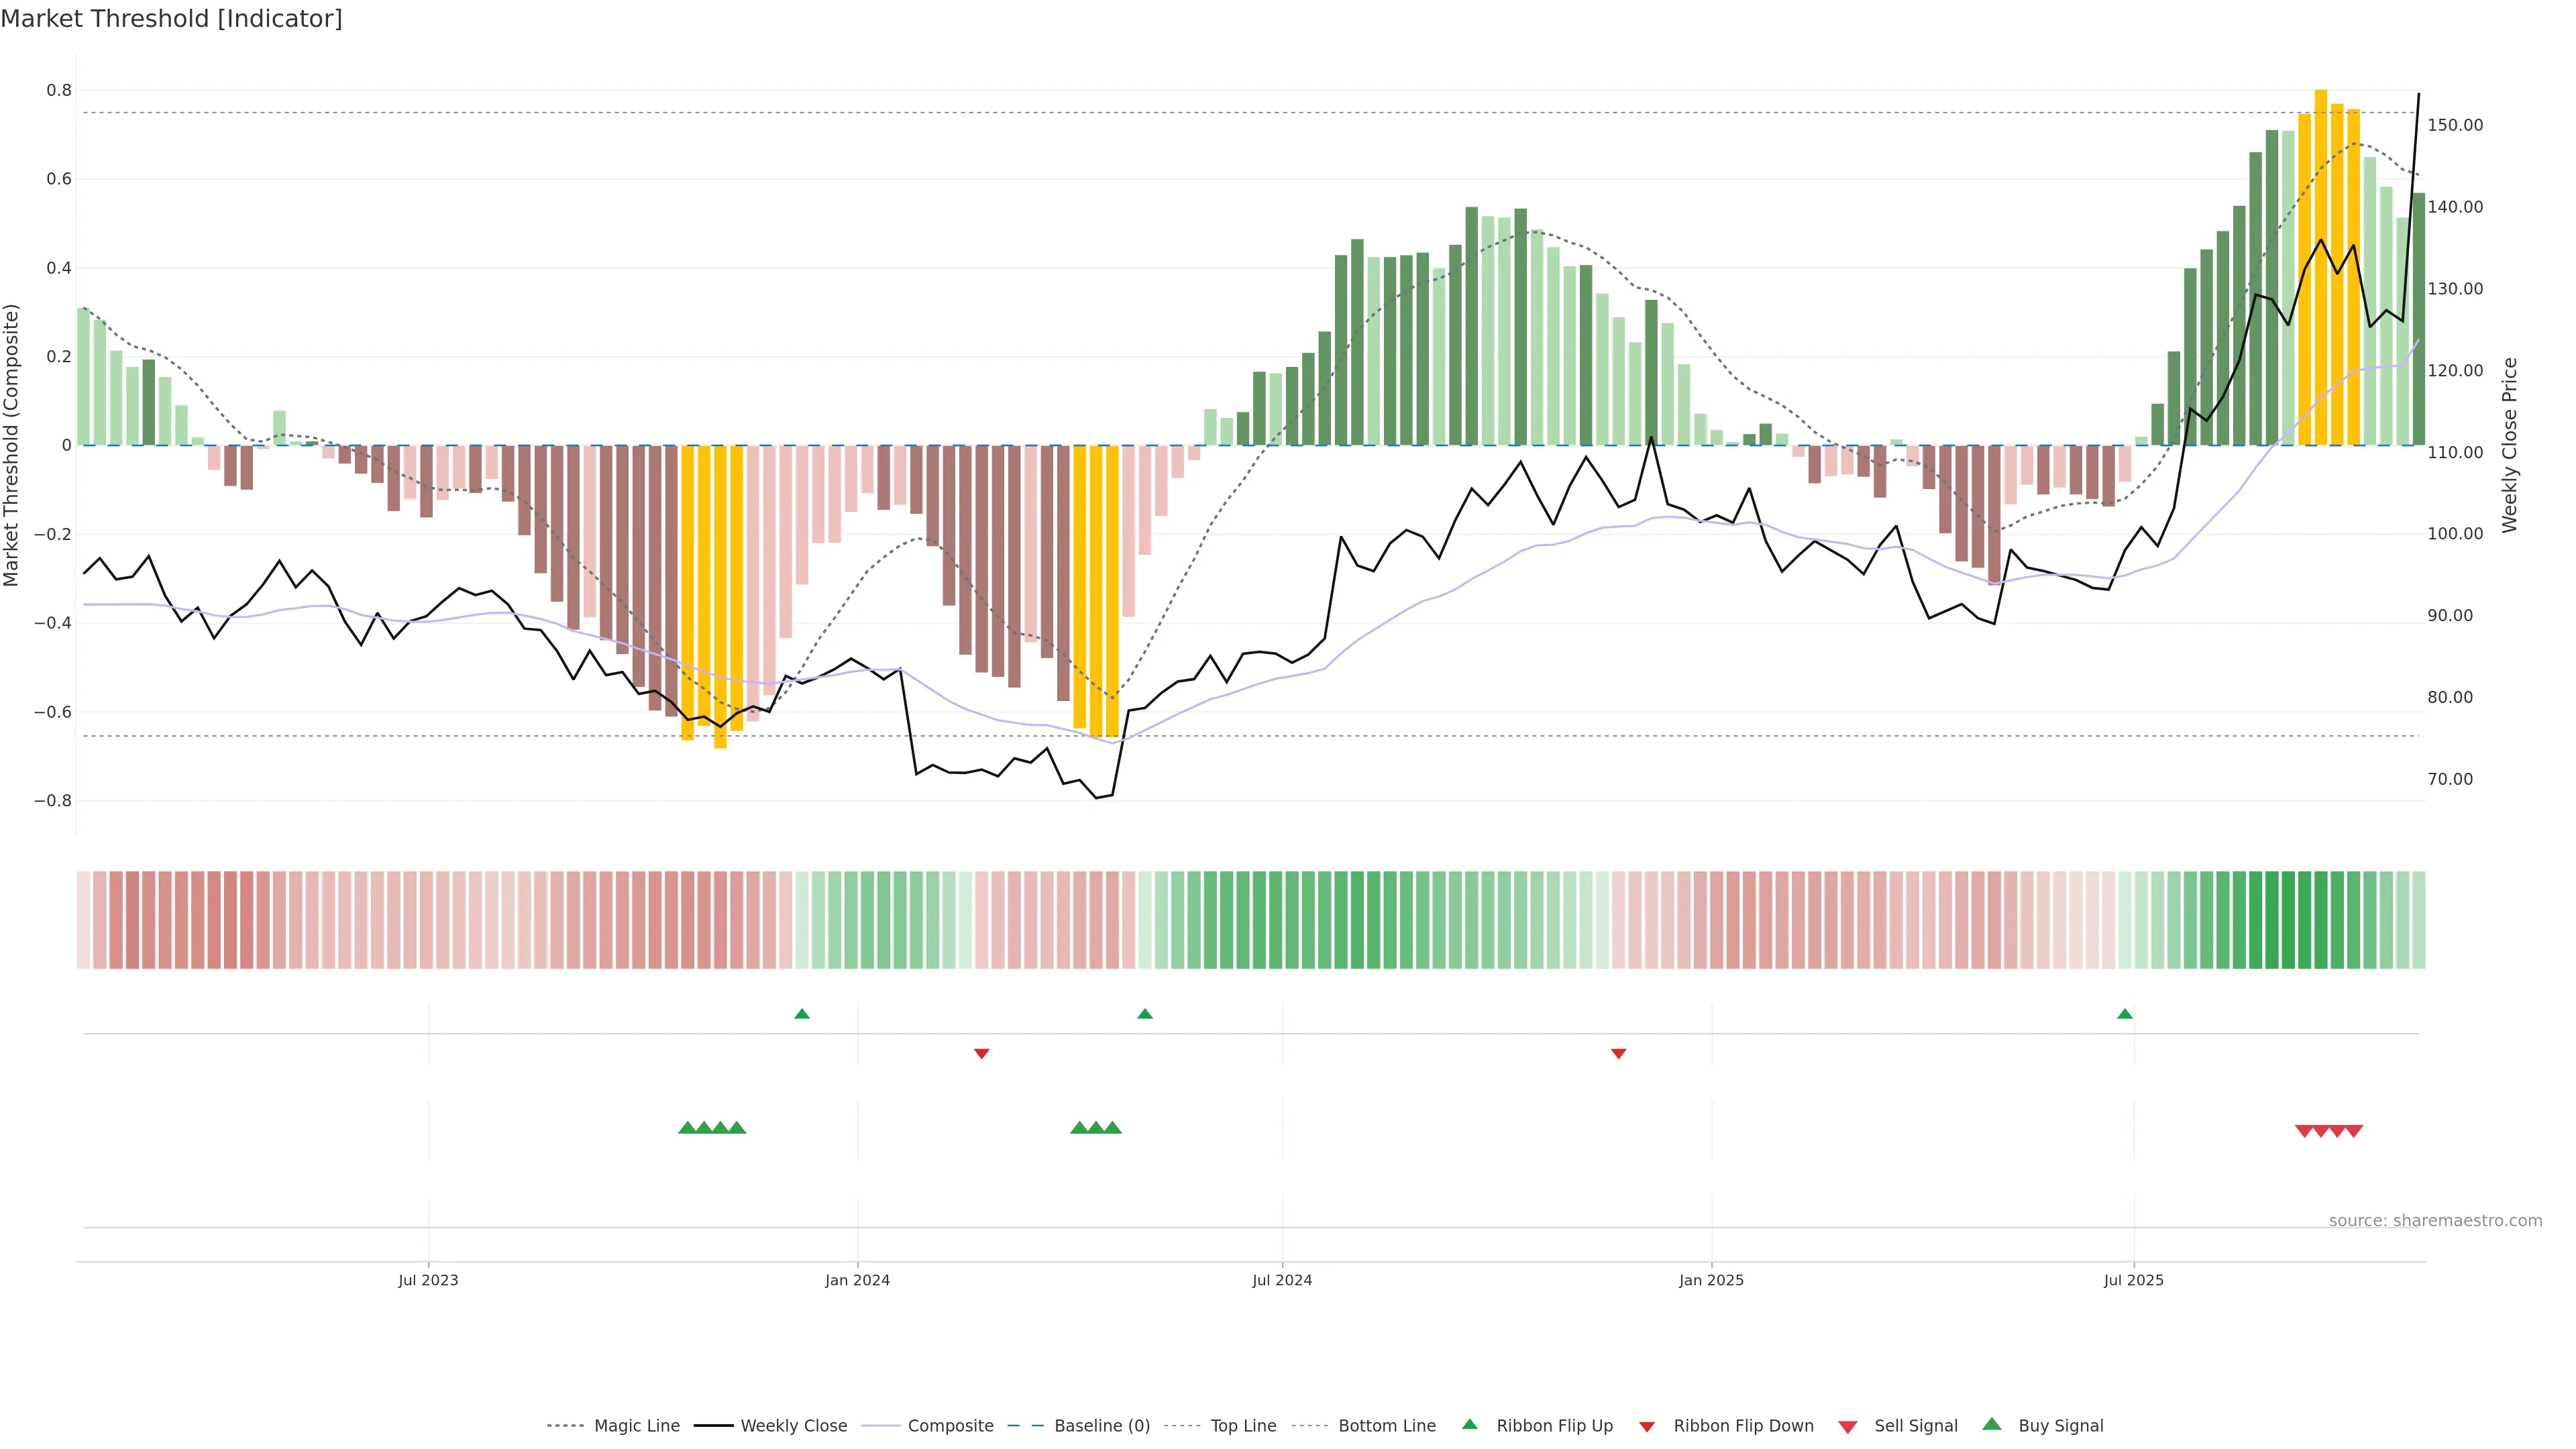Click the Buy Signal legend marker

1992,1424
